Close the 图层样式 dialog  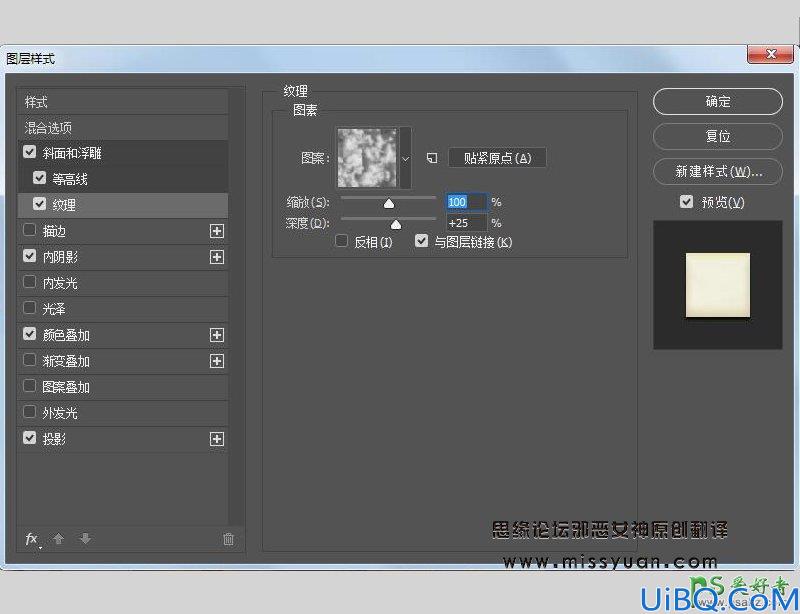770,54
